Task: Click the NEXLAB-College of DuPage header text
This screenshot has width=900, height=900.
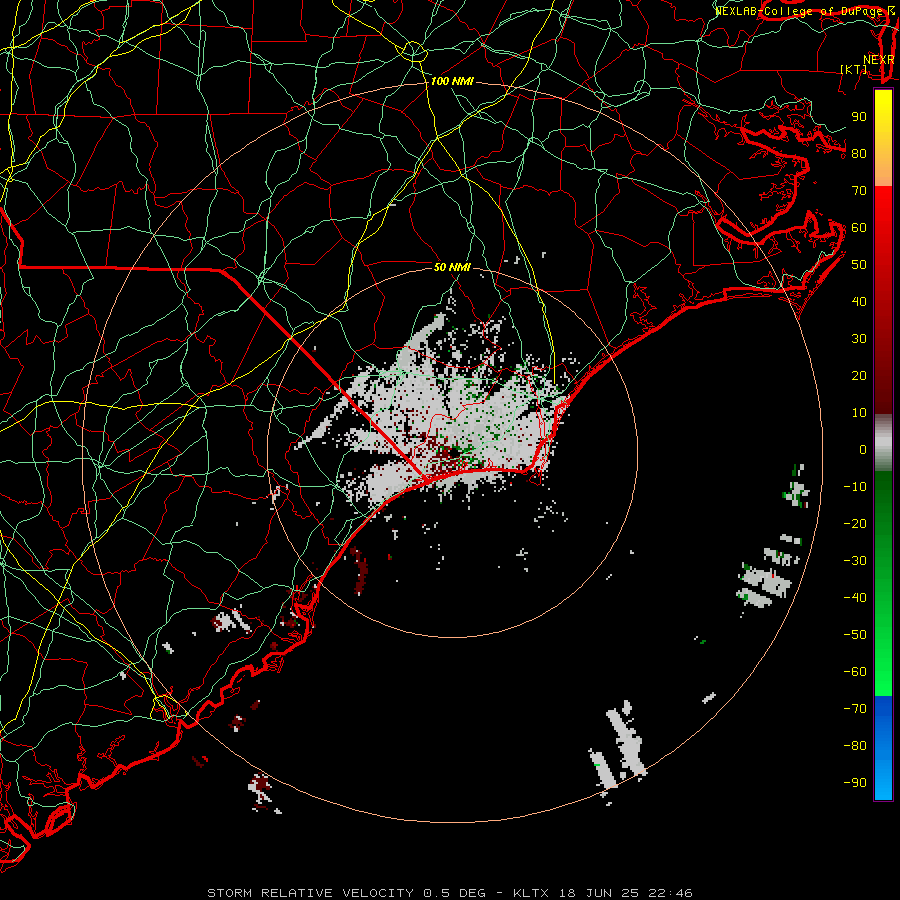Action: coord(804,11)
